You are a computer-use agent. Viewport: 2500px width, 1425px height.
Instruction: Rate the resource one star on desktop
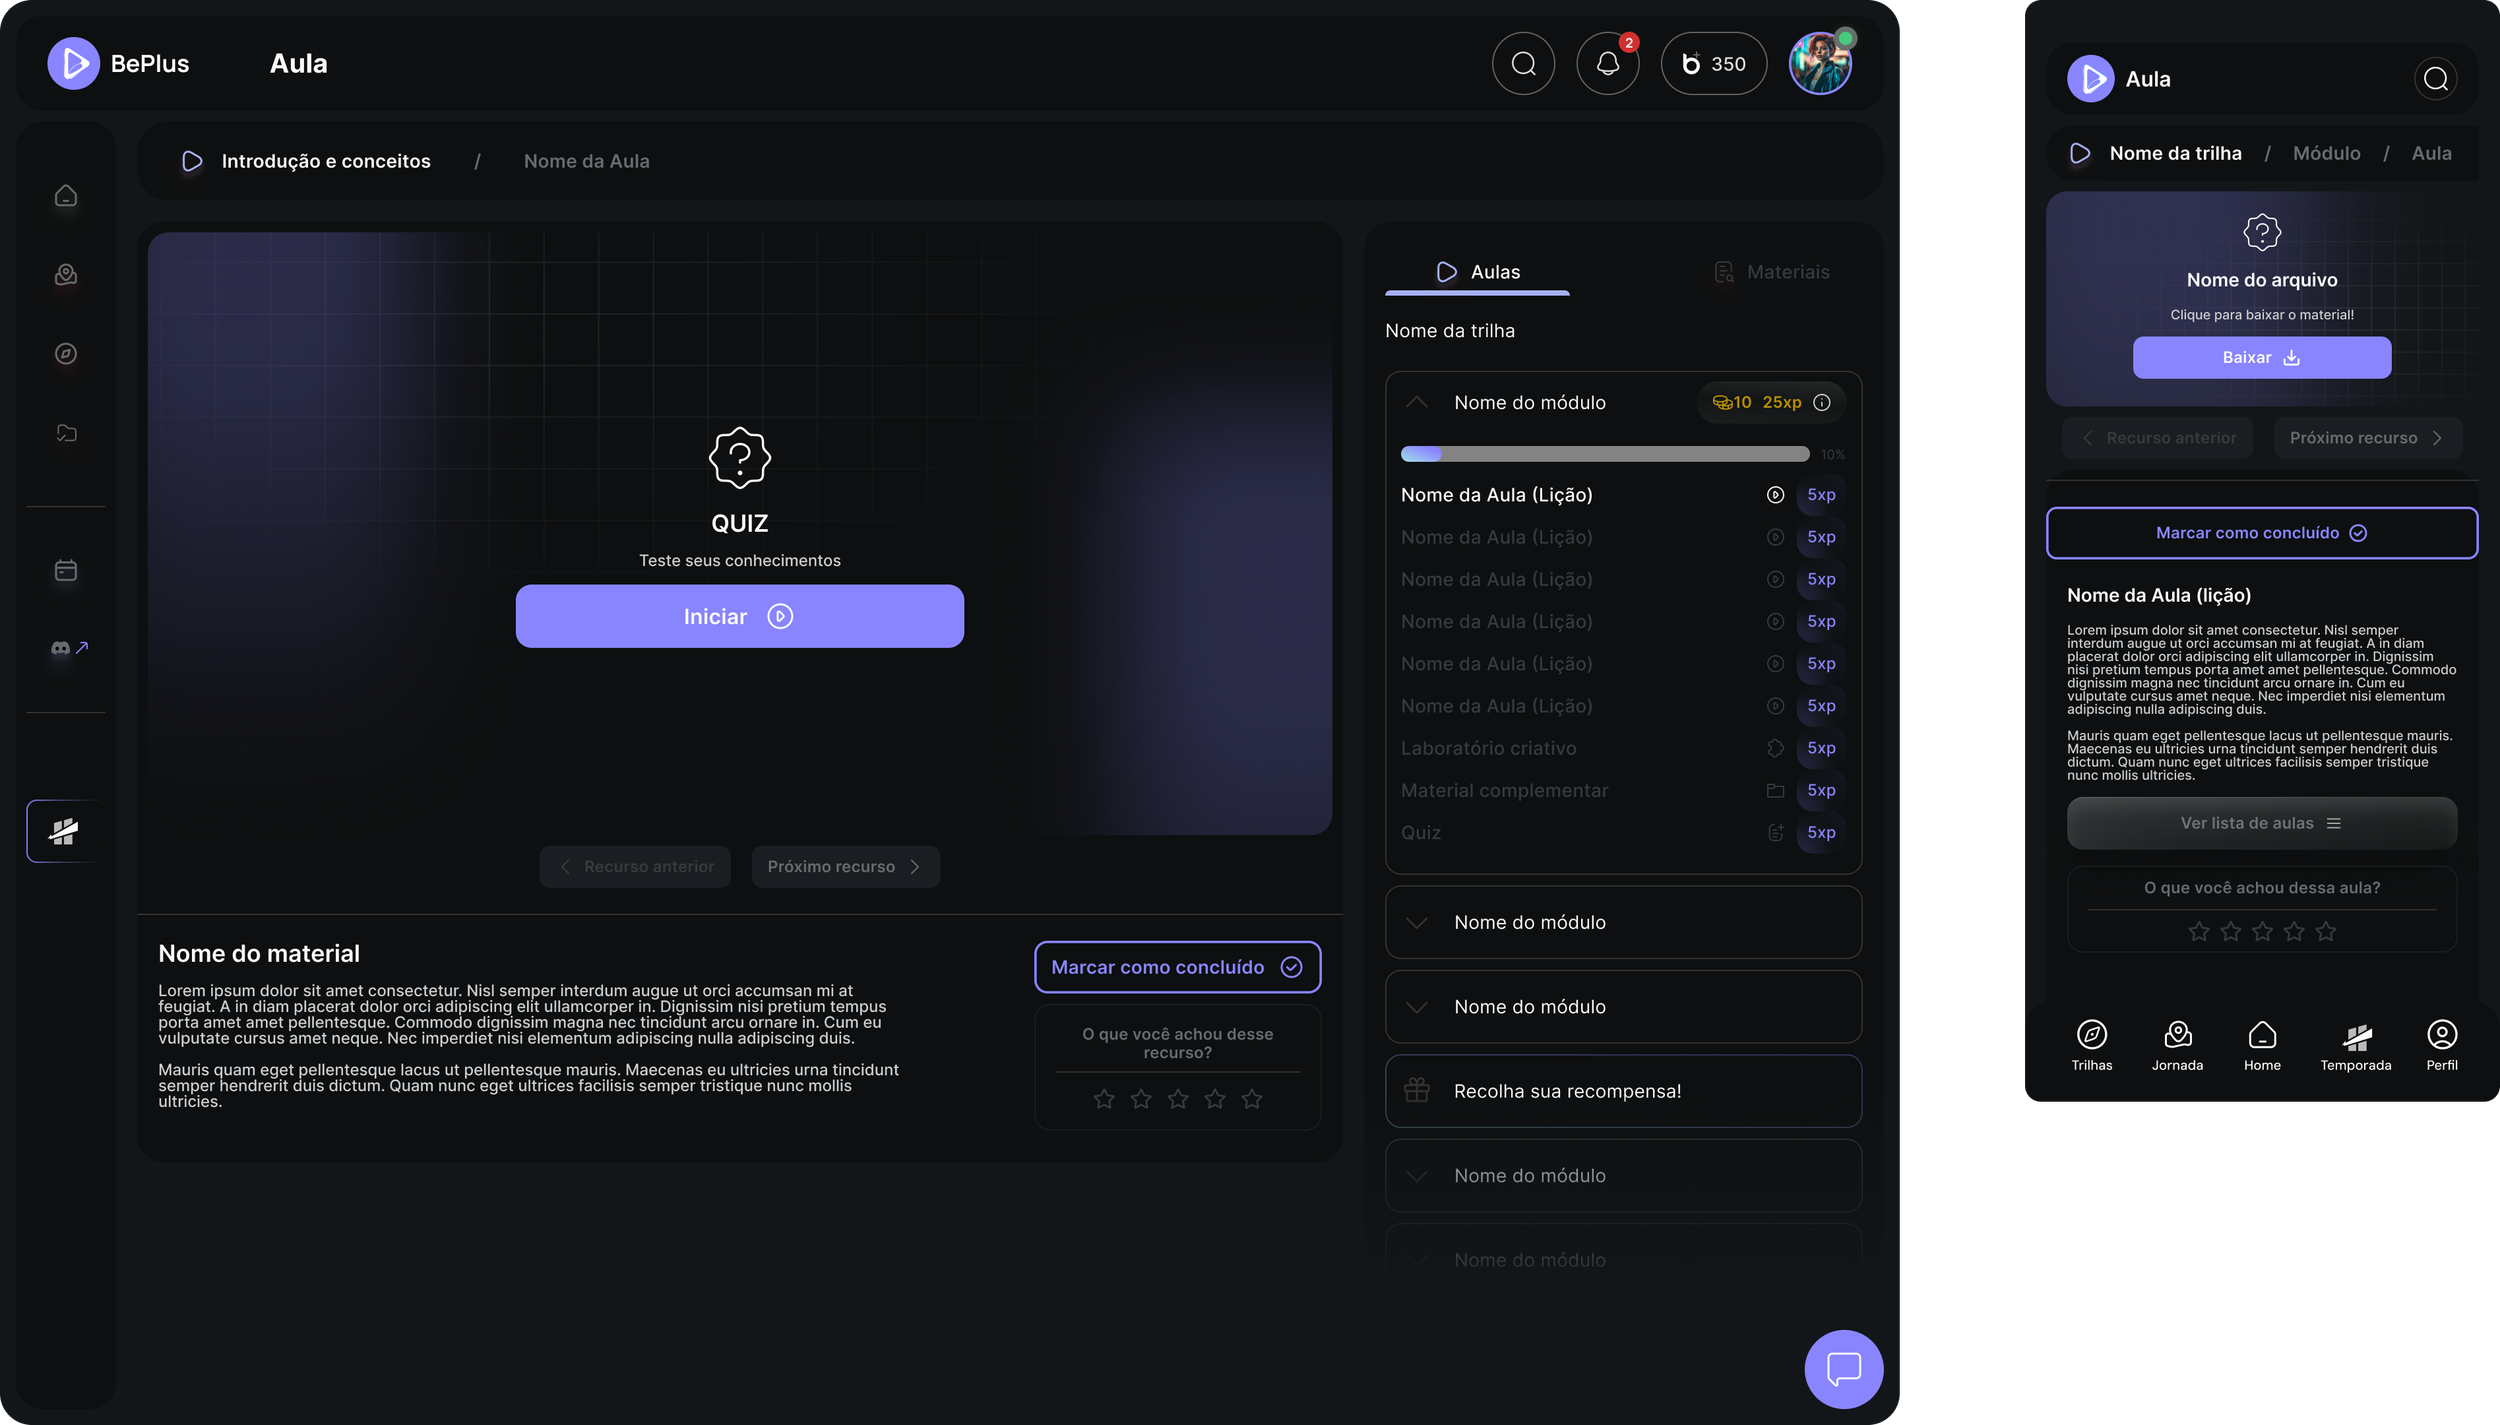[x=1104, y=1099]
